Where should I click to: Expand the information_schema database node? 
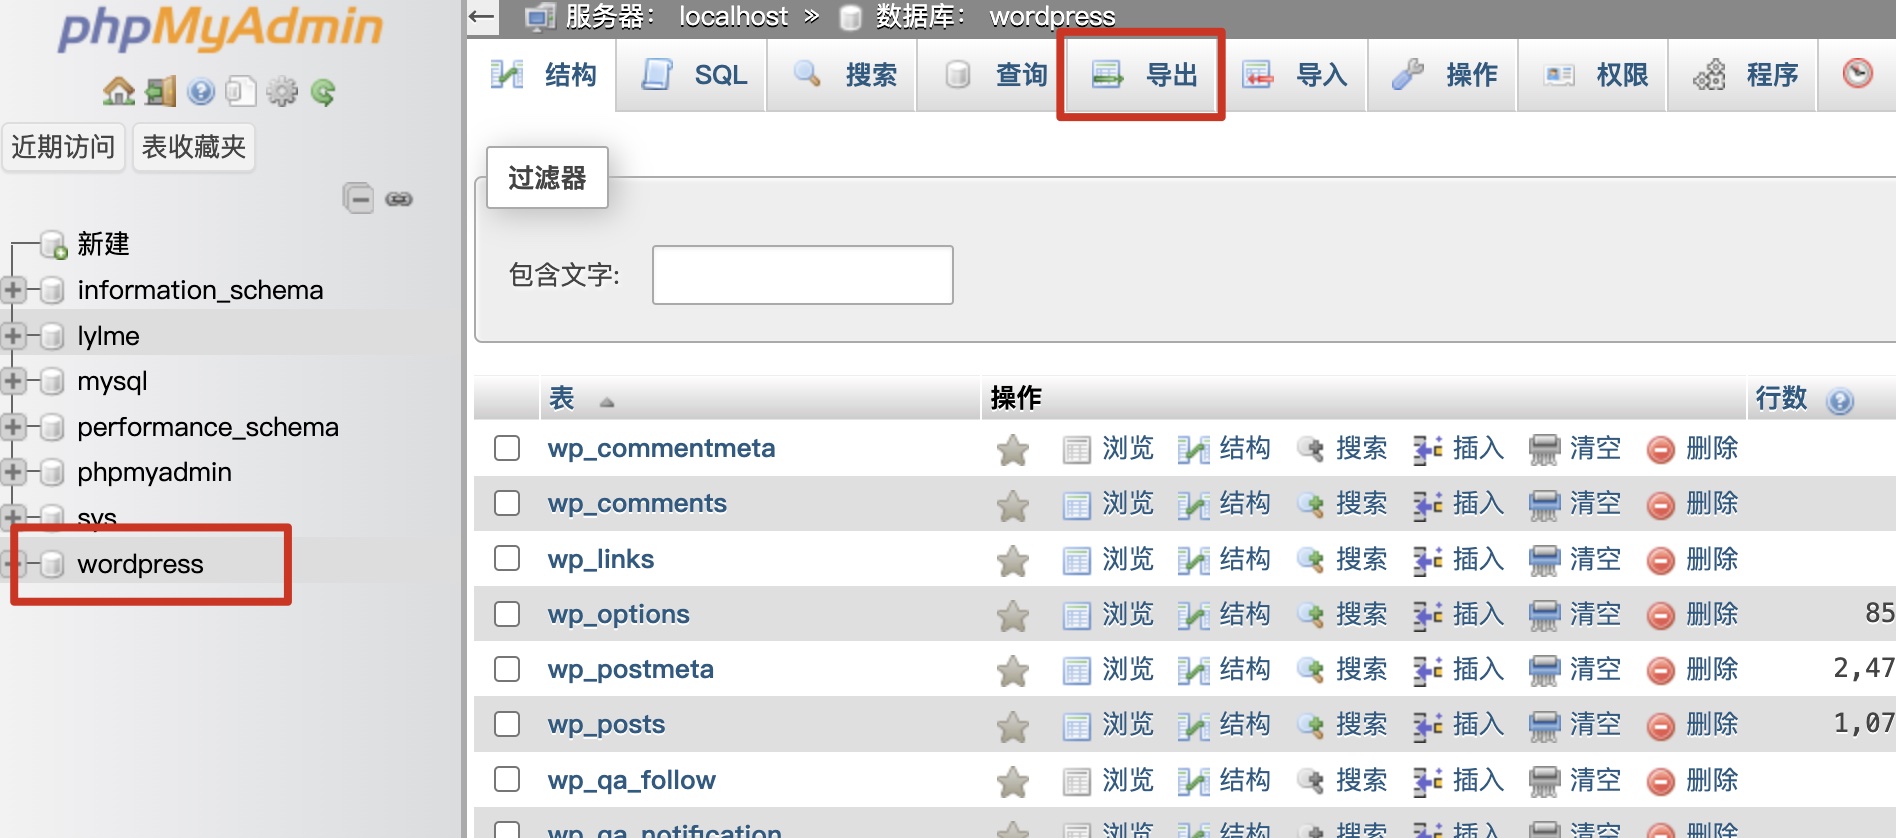[13, 290]
